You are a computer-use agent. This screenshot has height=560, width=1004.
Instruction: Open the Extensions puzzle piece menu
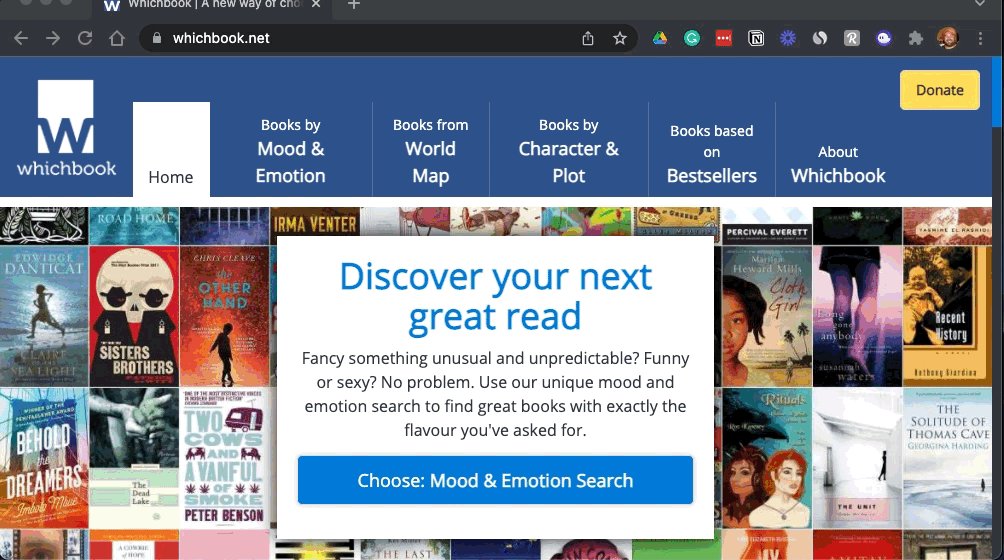(x=916, y=38)
